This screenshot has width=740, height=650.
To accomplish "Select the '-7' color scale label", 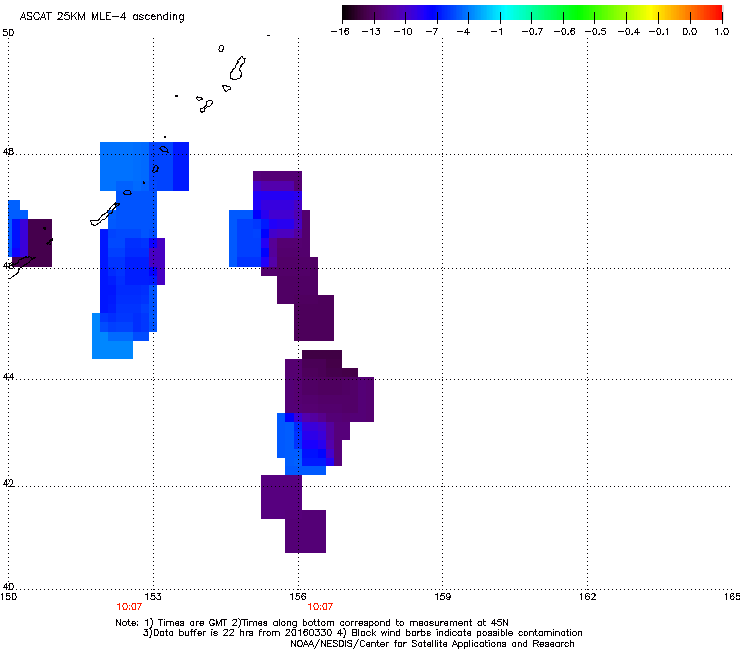I will [x=432, y=32].
